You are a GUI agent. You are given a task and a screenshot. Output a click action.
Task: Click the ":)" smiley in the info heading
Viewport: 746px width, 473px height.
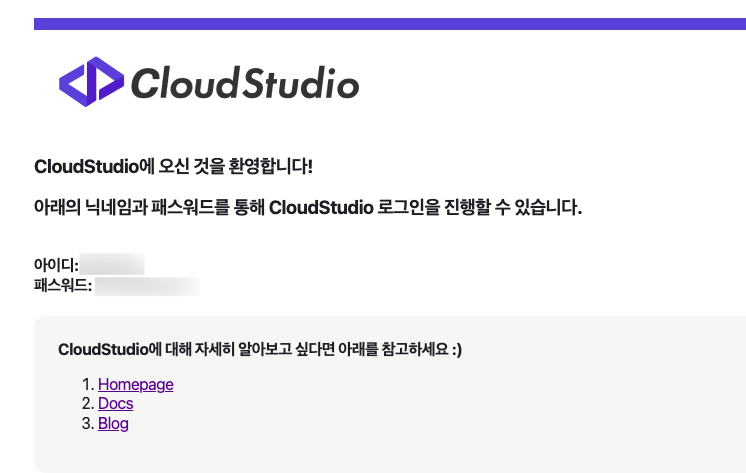456,349
